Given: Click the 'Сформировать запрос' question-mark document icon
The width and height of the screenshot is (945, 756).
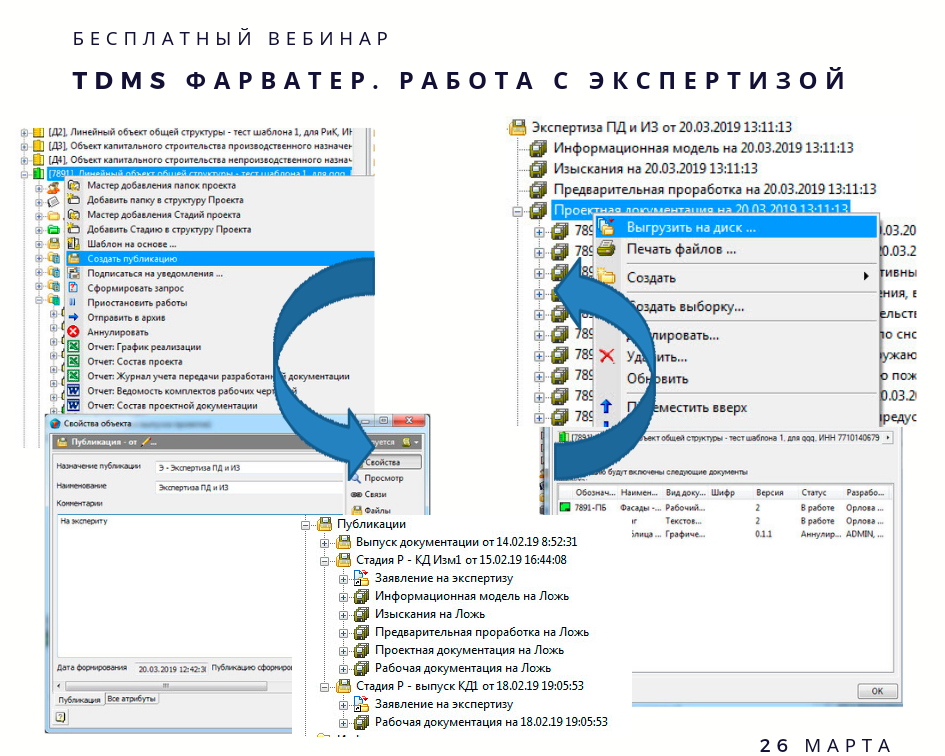Looking at the screenshot, I should pos(74,288).
